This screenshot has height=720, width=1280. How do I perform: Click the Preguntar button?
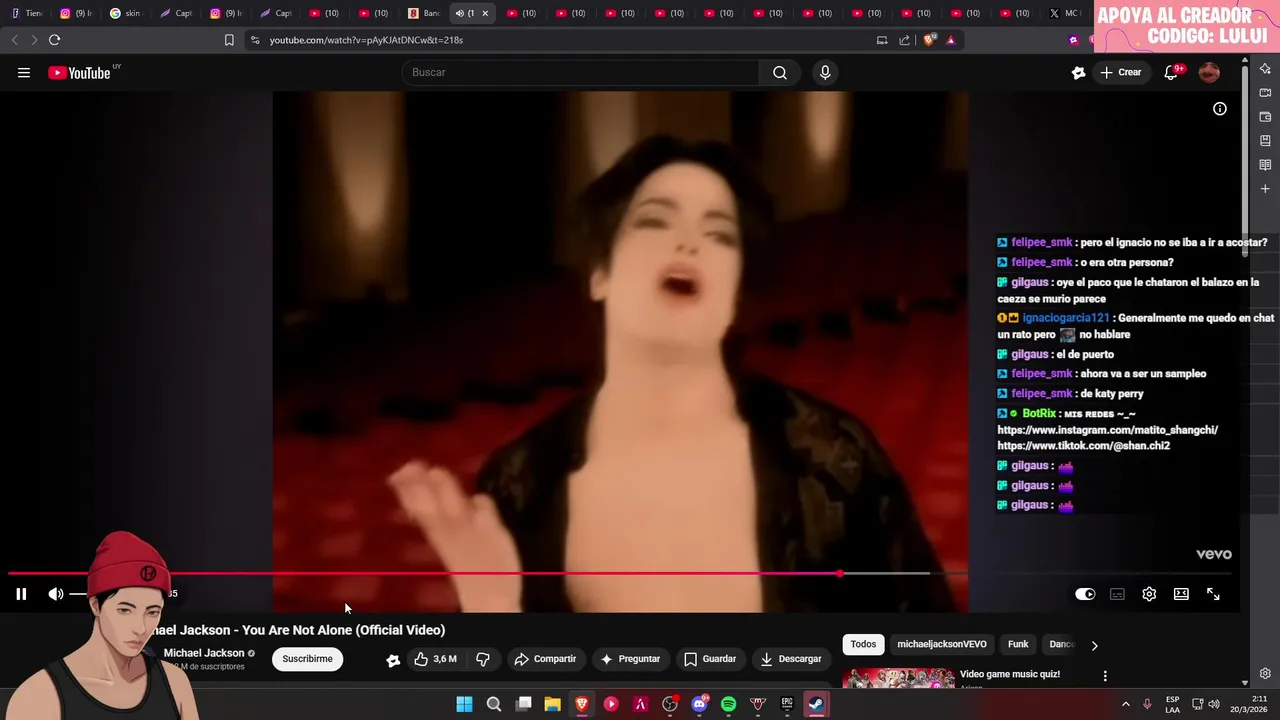coord(630,659)
